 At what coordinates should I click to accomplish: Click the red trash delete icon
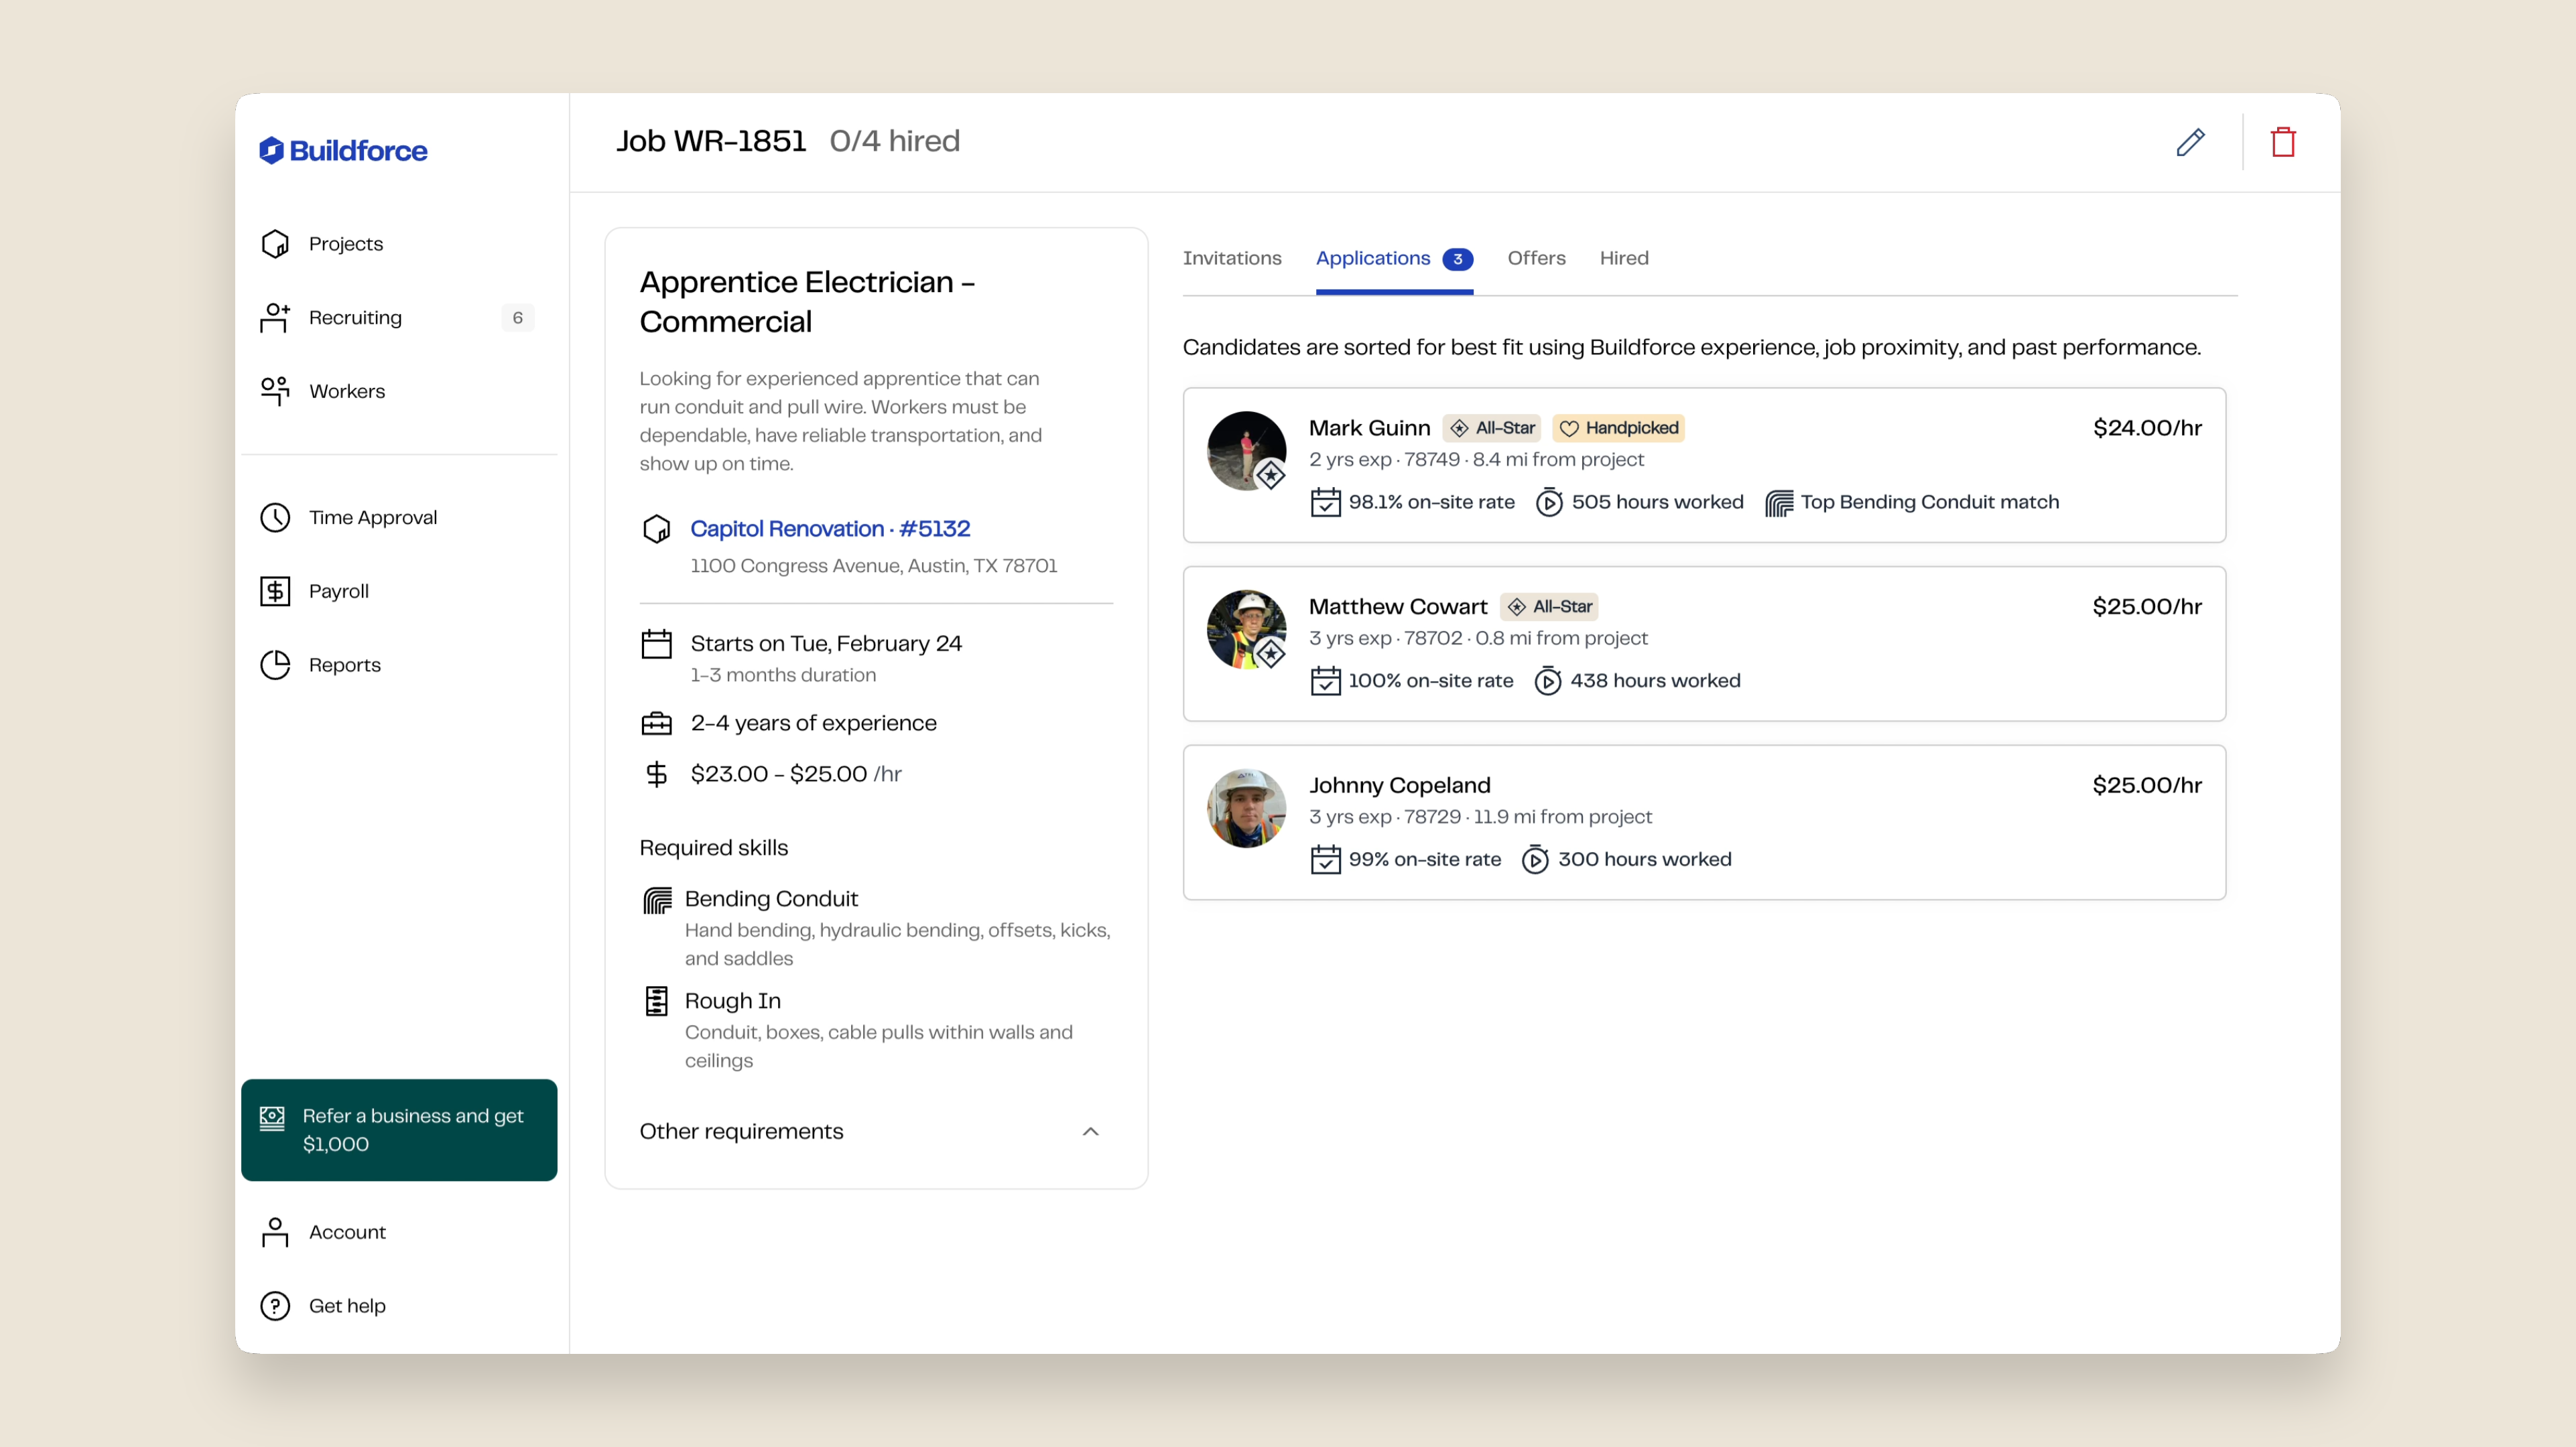[x=2283, y=142]
